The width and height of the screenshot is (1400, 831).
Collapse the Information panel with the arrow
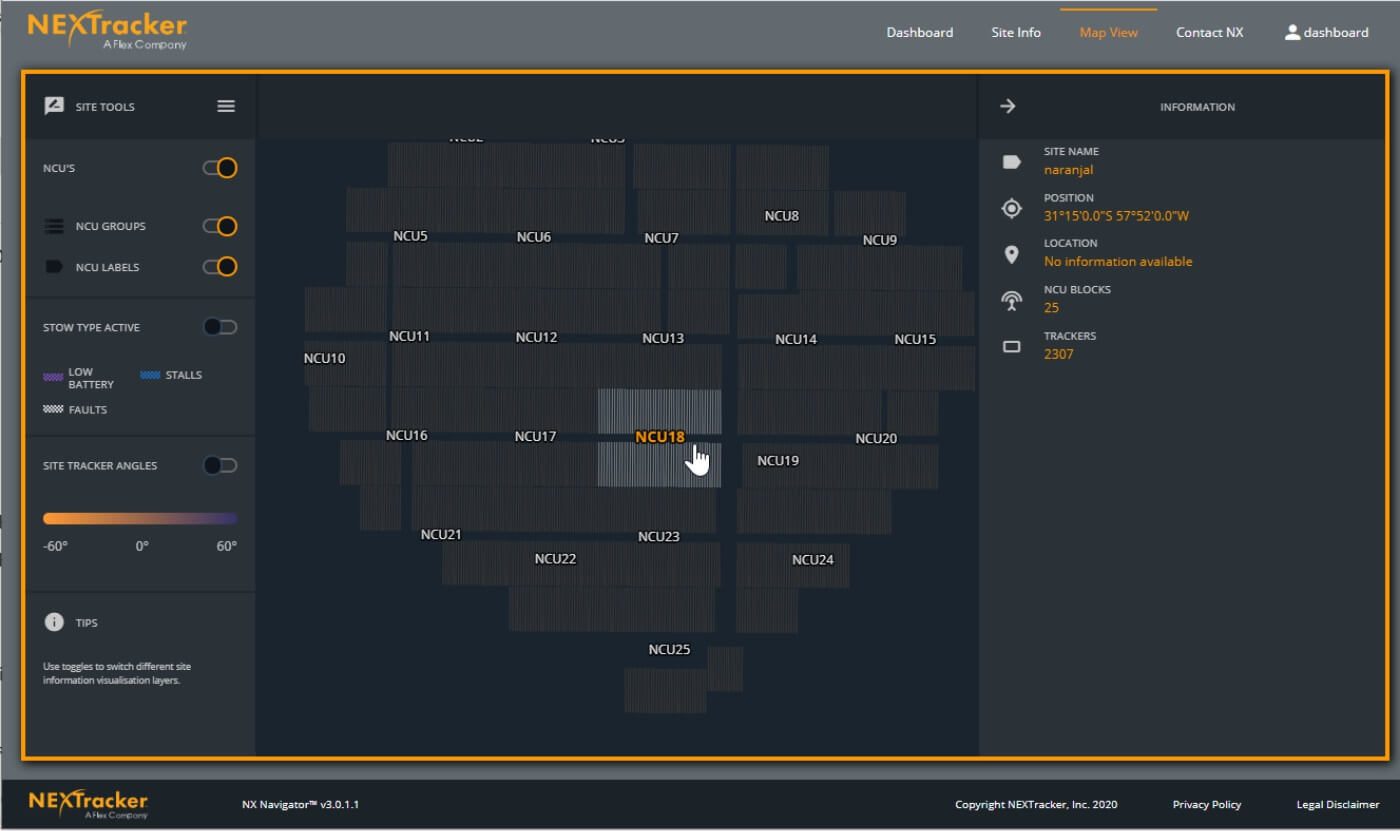(1008, 106)
